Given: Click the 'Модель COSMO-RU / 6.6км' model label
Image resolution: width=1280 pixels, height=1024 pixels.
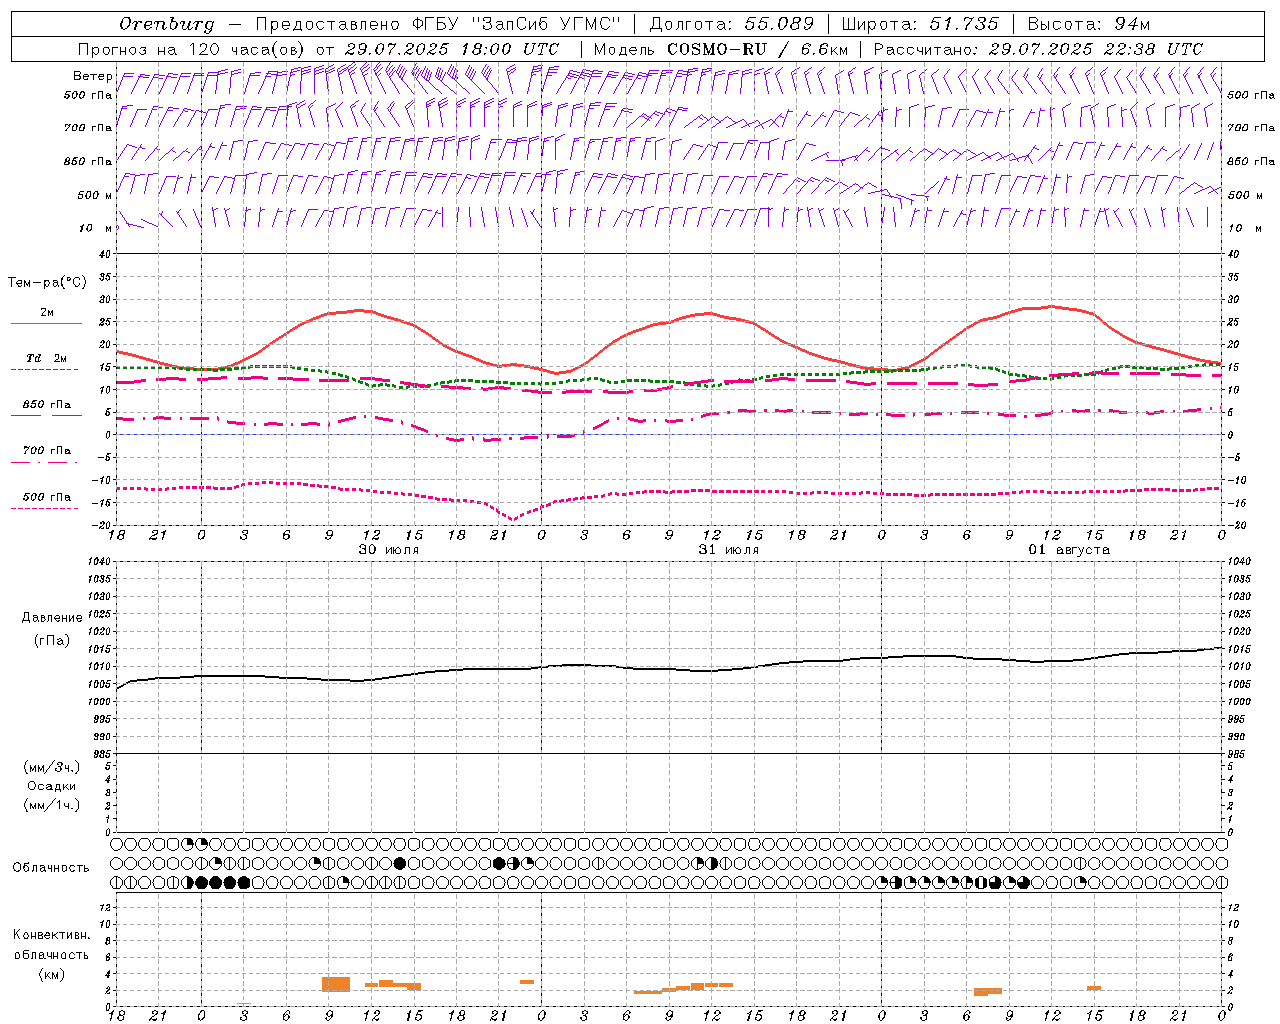Looking at the screenshot, I should tap(721, 49).
